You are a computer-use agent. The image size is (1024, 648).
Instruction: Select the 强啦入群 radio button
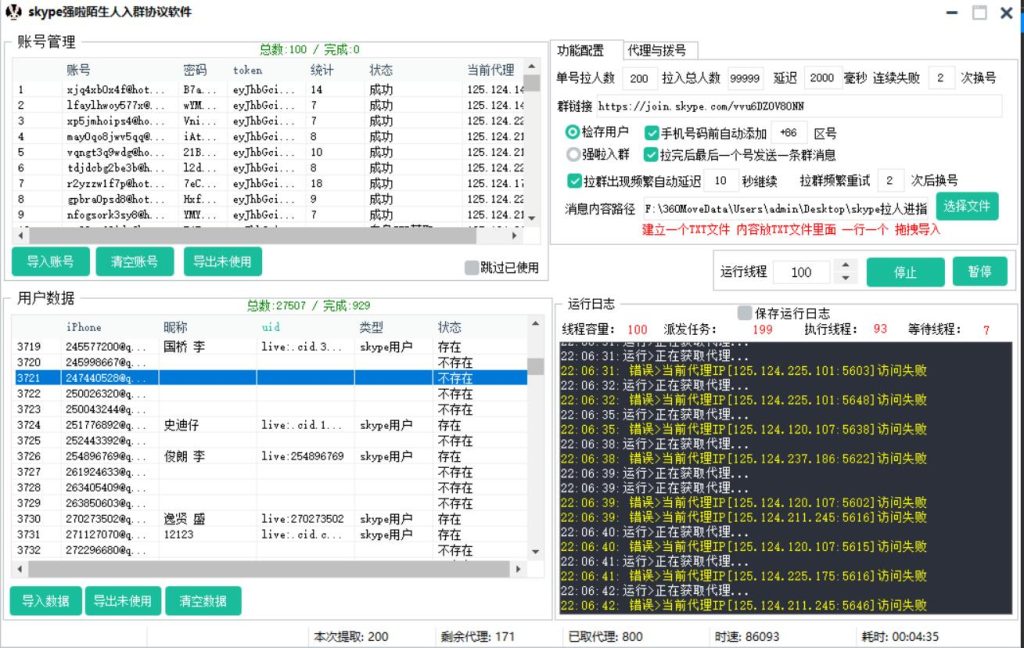point(573,155)
